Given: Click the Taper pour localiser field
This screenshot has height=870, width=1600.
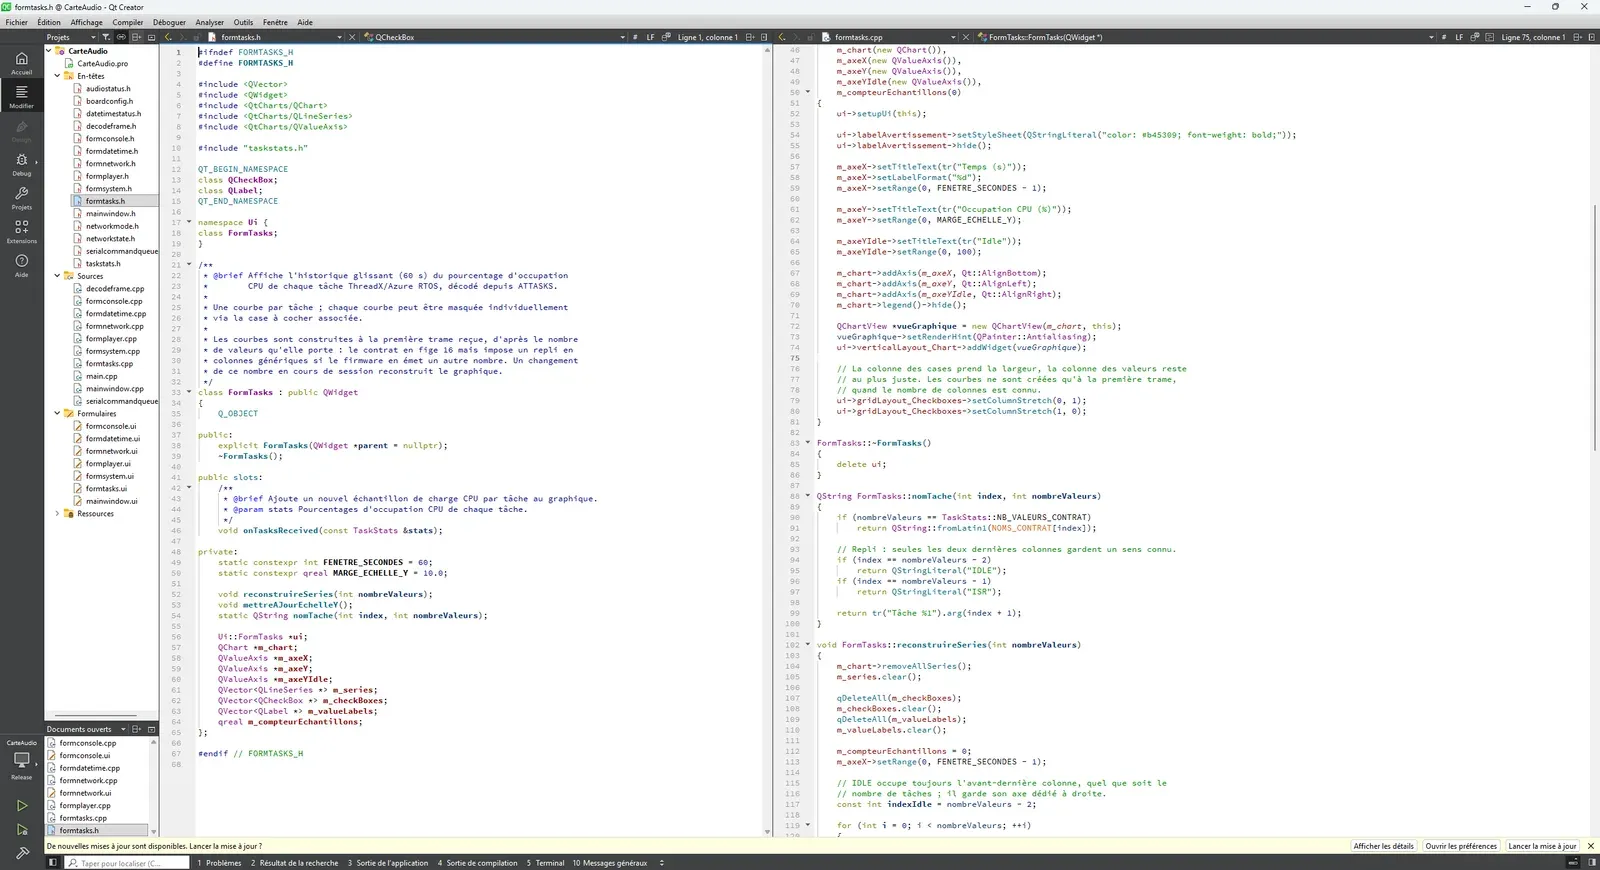Looking at the screenshot, I should pos(127,863).
